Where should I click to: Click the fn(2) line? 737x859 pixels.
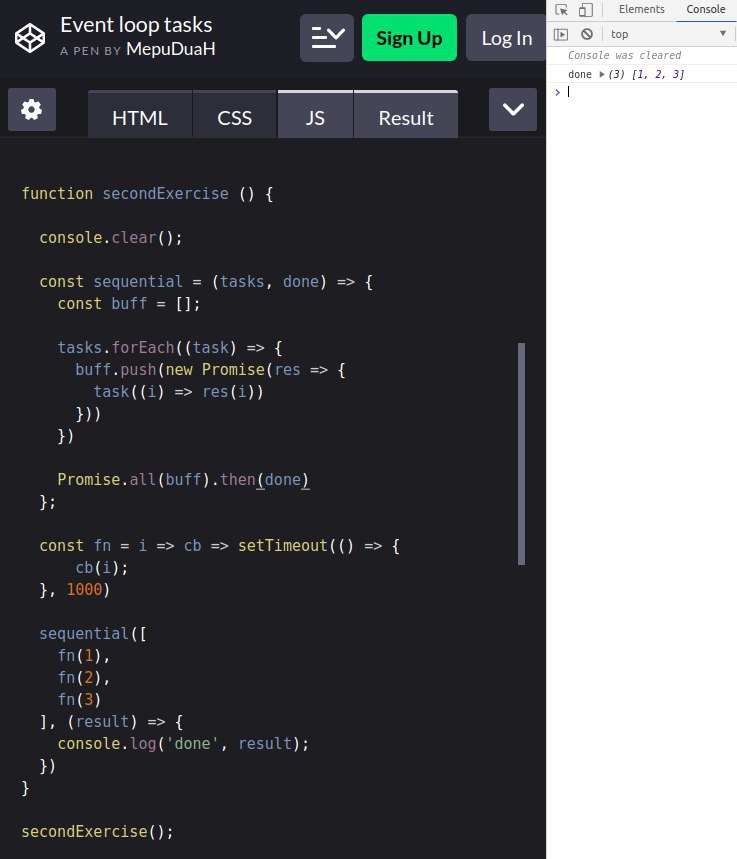coord(84,678)
